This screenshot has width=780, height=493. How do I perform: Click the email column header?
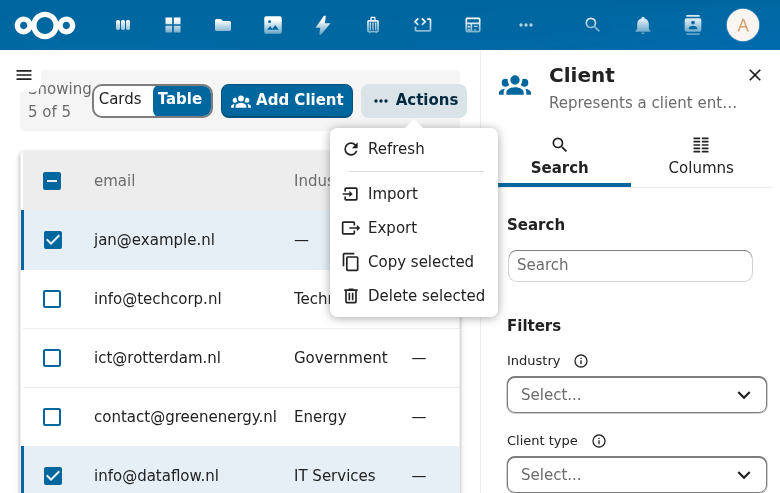[x=114, y=181]
